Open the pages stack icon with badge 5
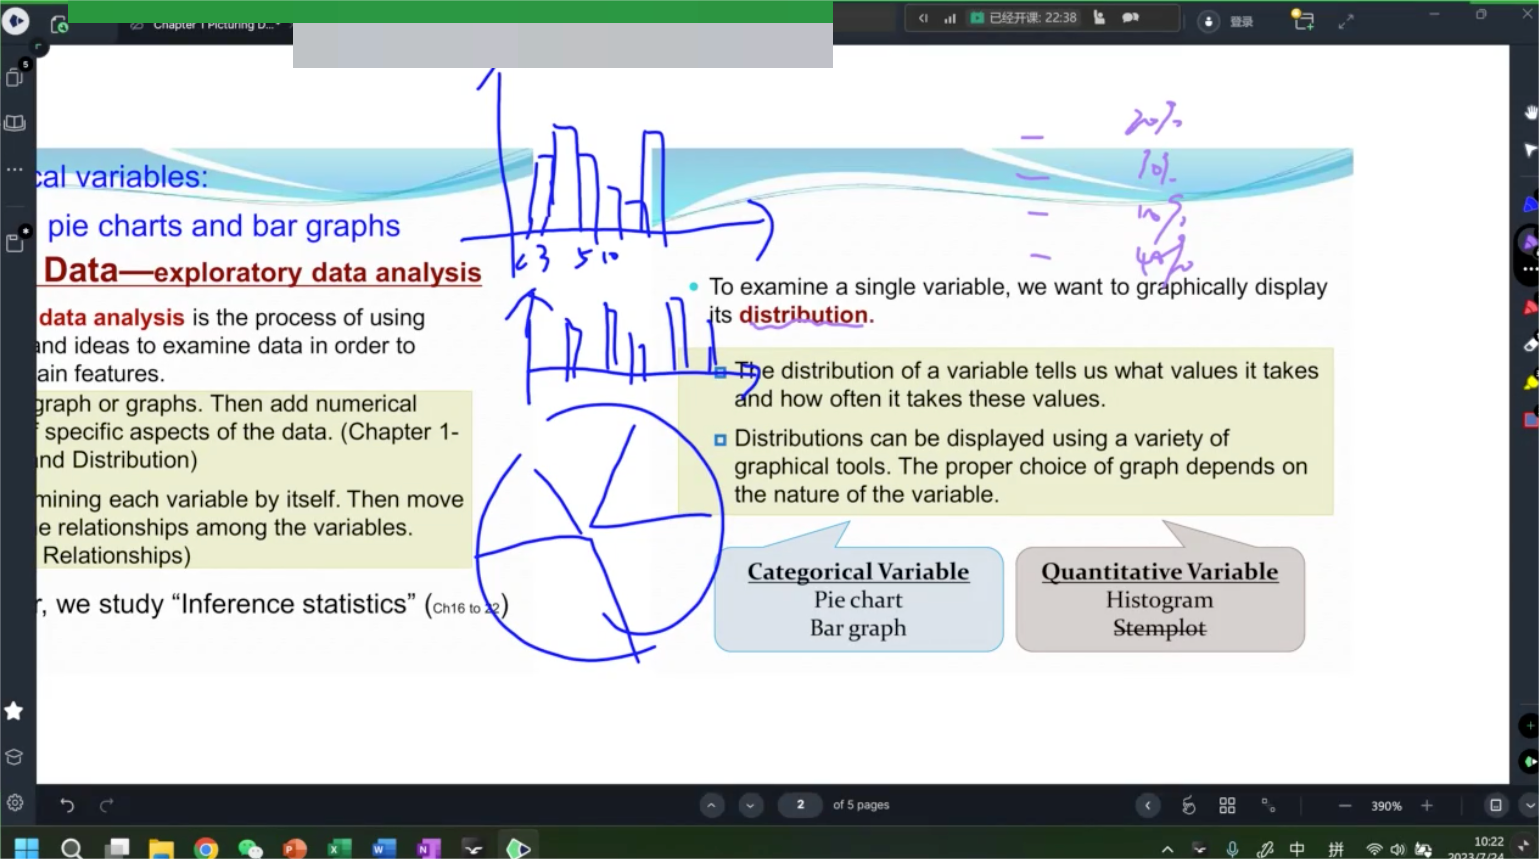The image size is (1539, 859). [x=15, y=77]
